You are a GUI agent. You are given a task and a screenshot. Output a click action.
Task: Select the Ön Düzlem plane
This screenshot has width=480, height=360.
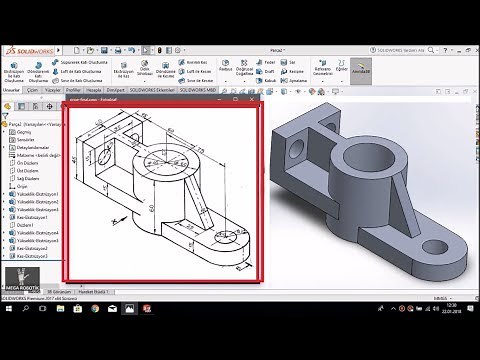(x=24, y=163)
